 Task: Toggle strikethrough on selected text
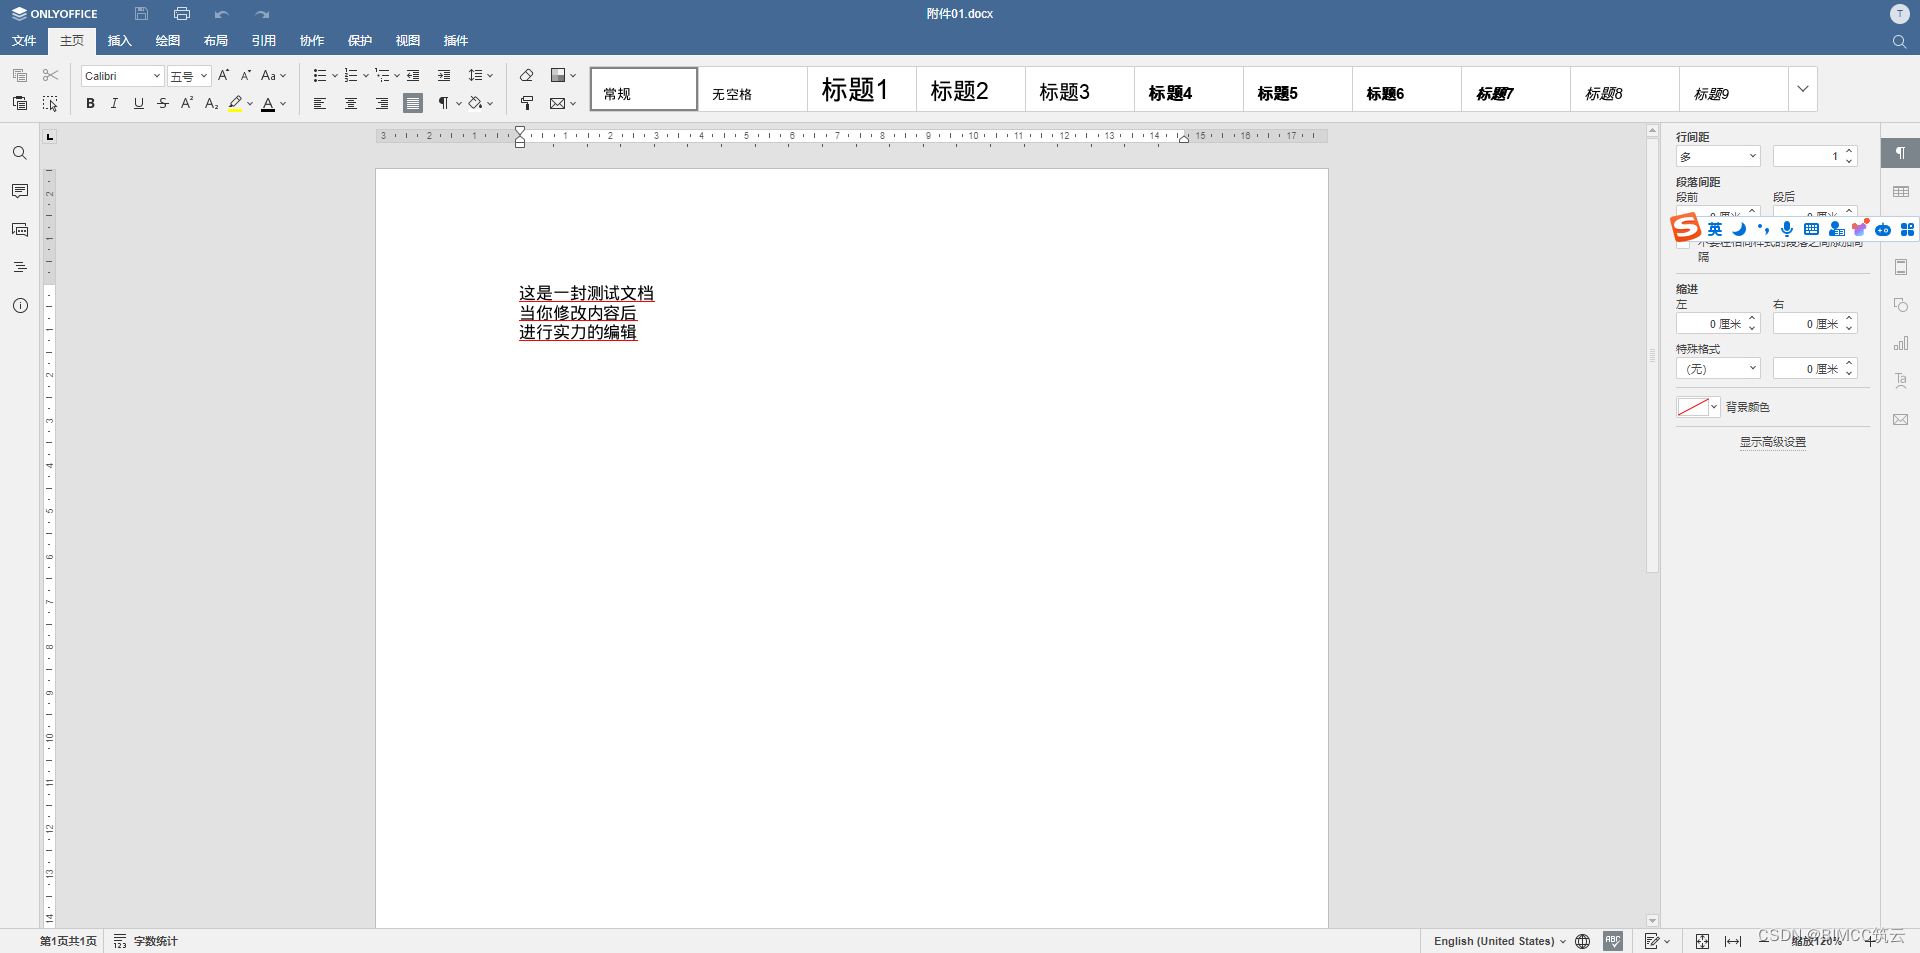click(163, 103)
